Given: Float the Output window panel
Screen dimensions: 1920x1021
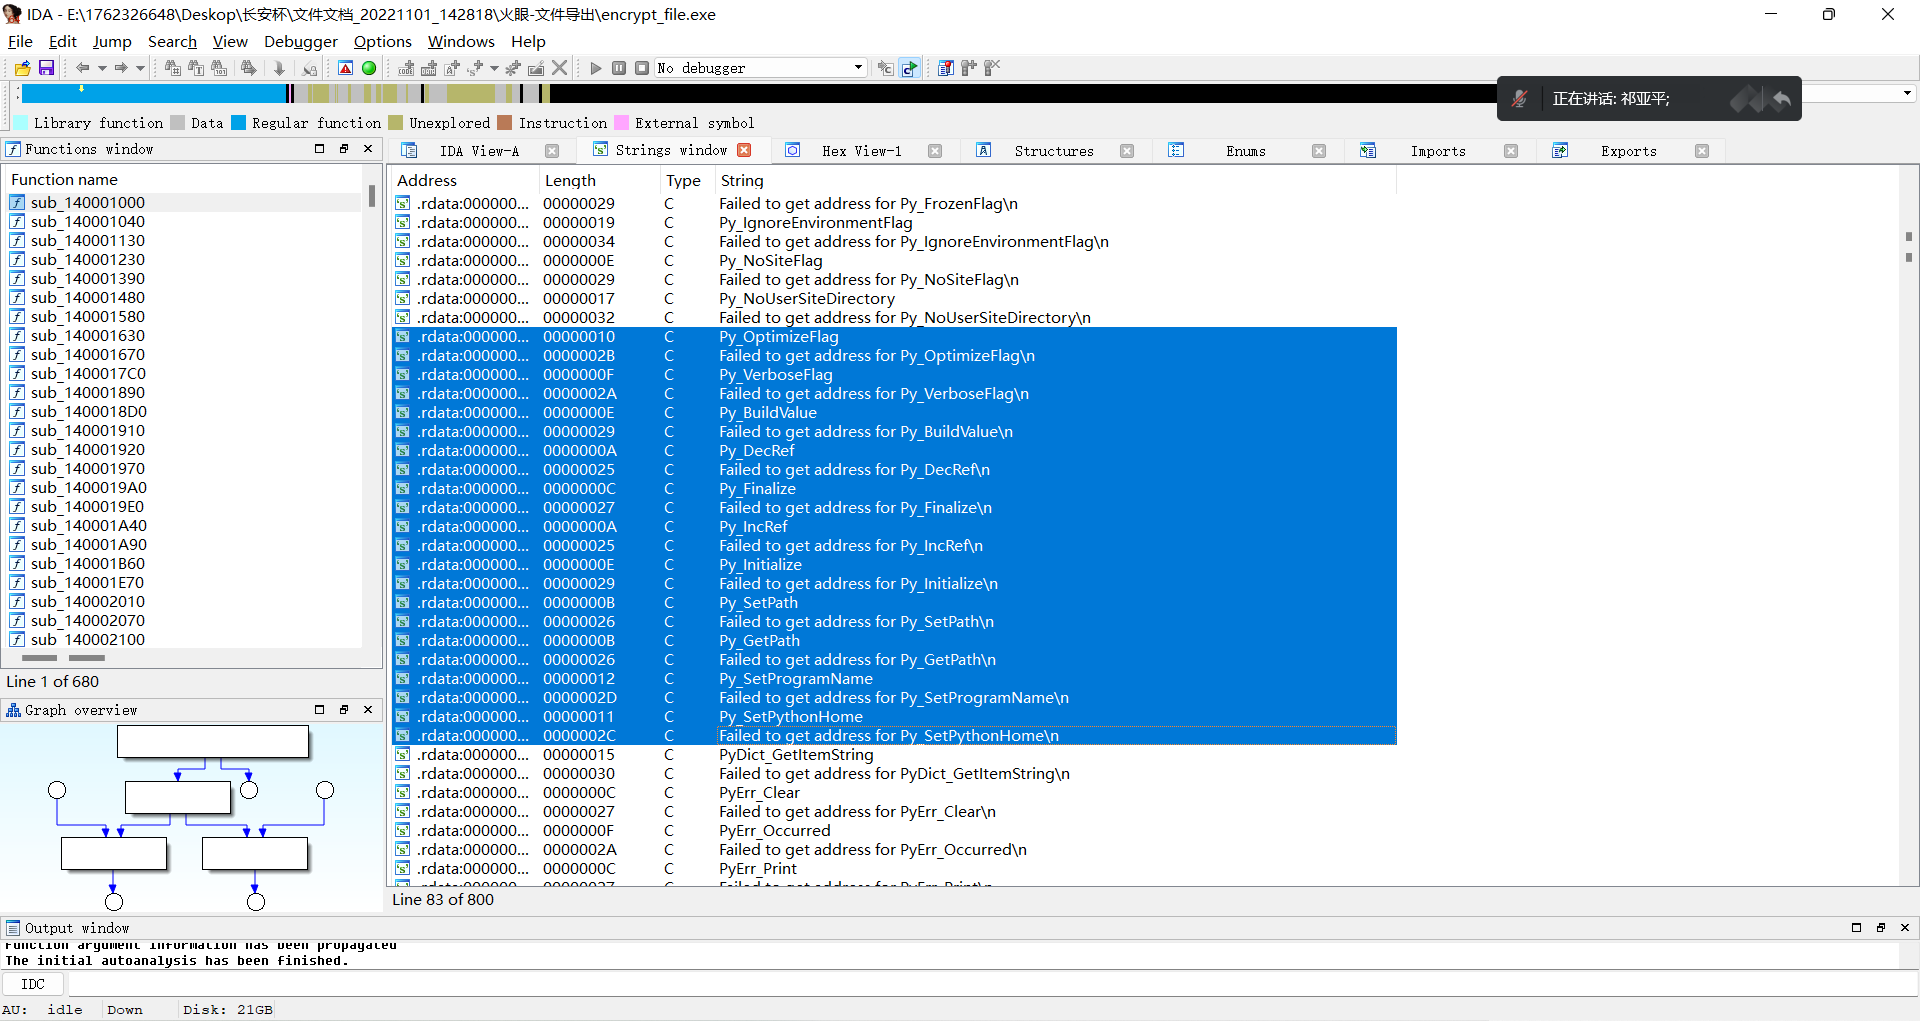Looking at the screenshot, I should pos(1881,928).
